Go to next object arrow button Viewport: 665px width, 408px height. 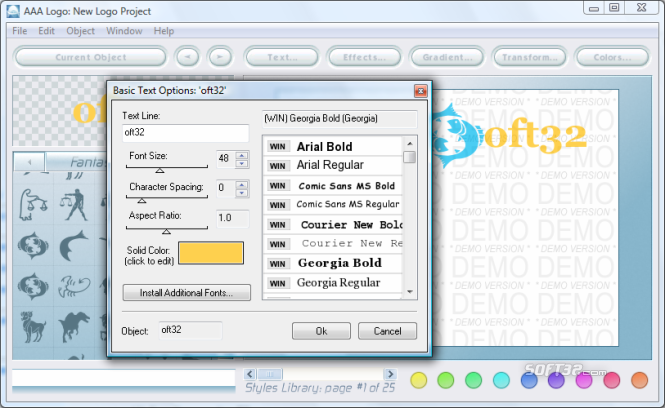point(220,57)
